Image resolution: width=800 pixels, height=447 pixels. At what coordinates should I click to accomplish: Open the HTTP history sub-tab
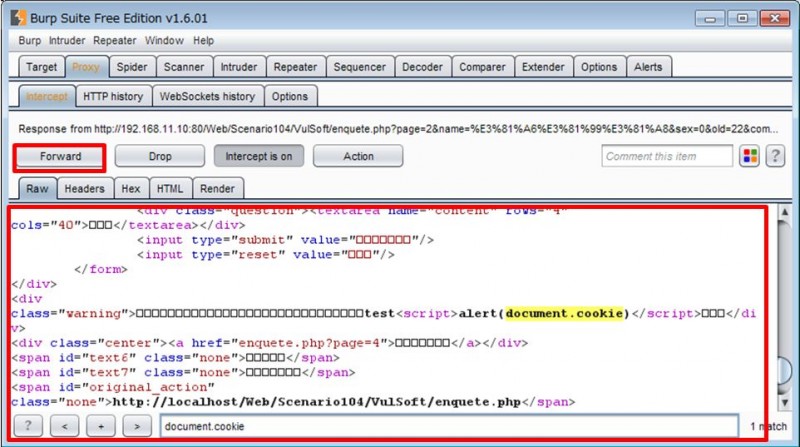coord(113,96)
